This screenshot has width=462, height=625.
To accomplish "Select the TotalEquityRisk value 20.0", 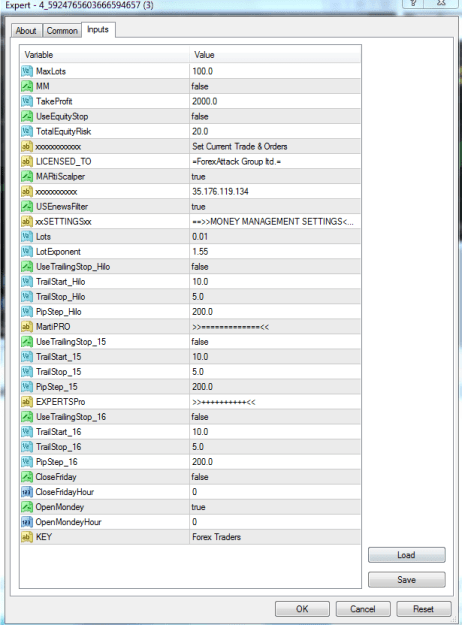I will (x=200, y=132).
